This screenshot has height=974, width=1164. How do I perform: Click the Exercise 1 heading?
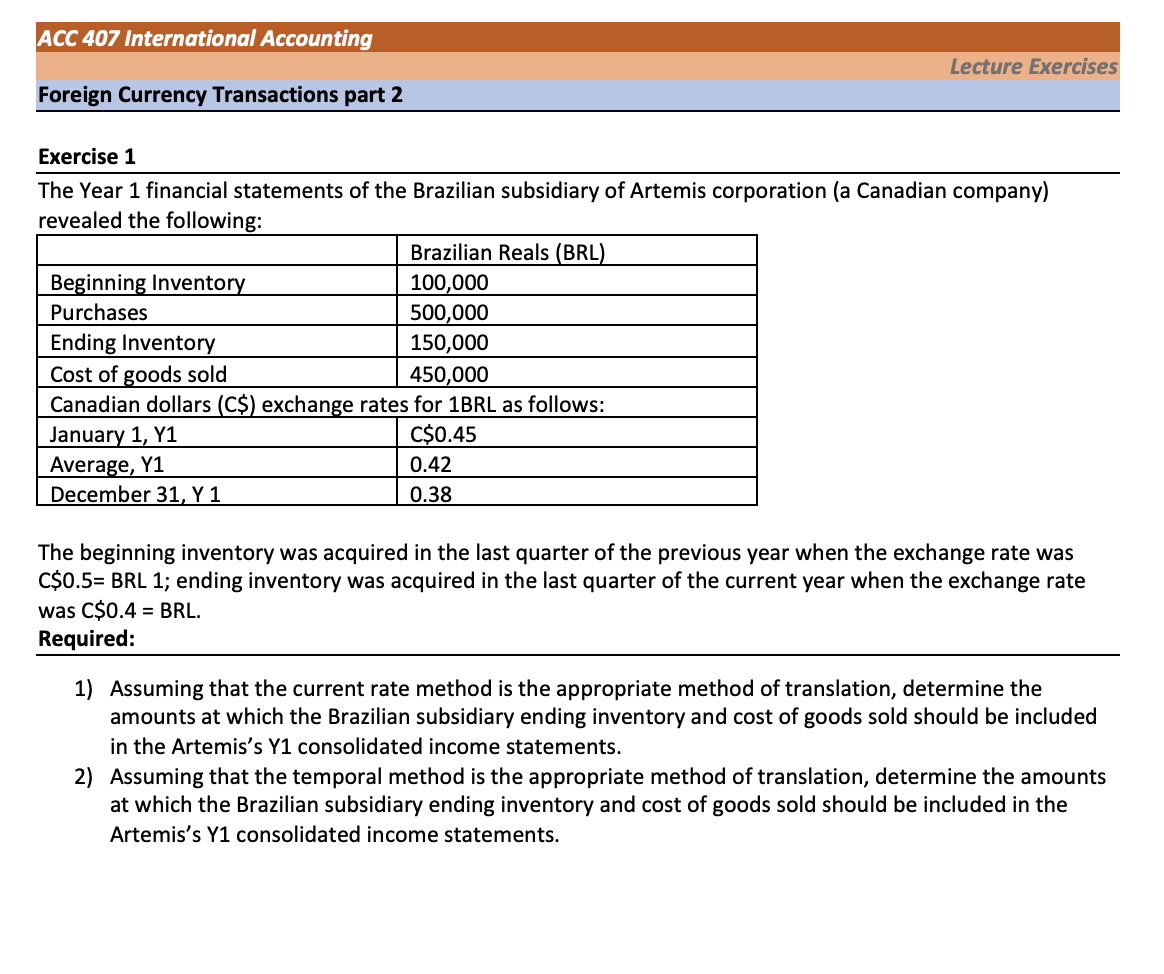[87, 157]
